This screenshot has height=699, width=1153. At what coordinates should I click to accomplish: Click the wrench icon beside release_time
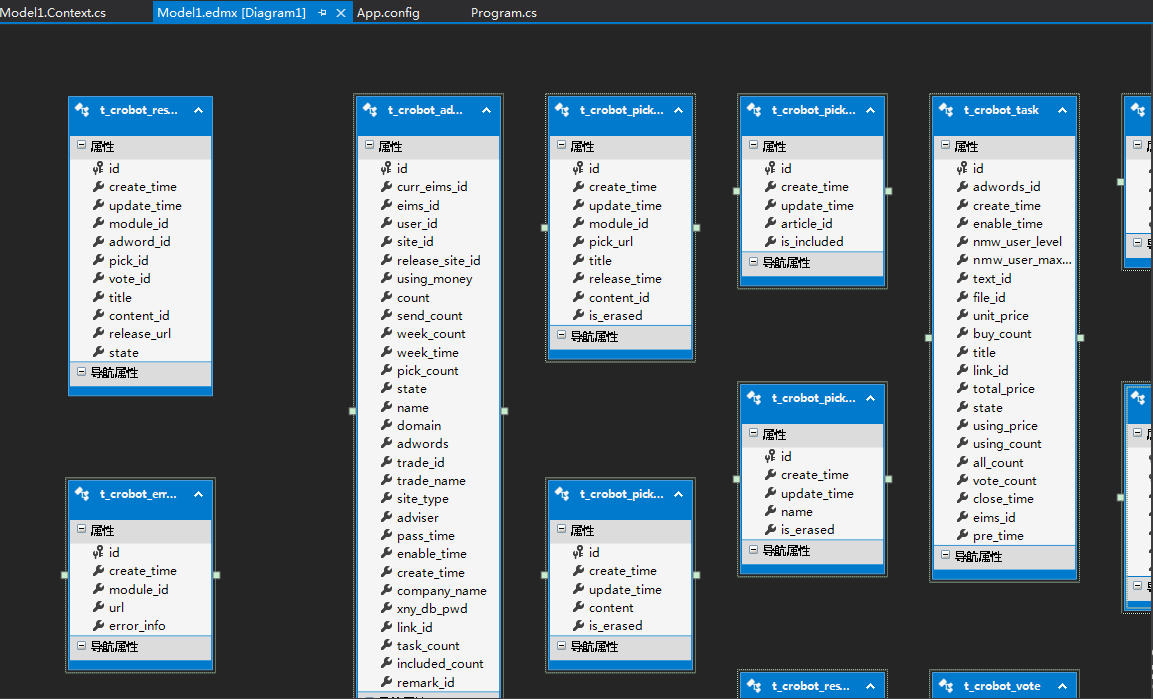click(578, 279)
